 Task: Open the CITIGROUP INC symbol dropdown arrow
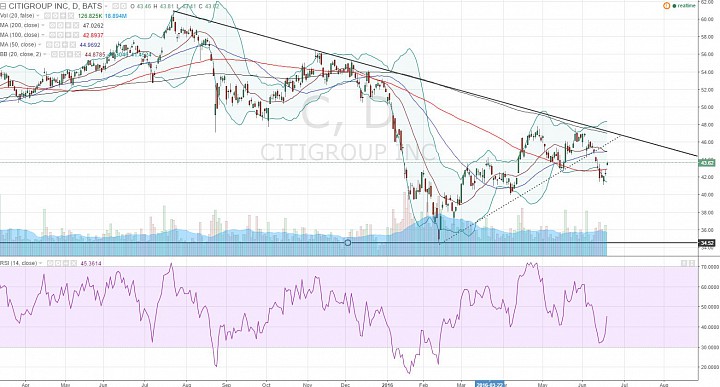[106, 6]
